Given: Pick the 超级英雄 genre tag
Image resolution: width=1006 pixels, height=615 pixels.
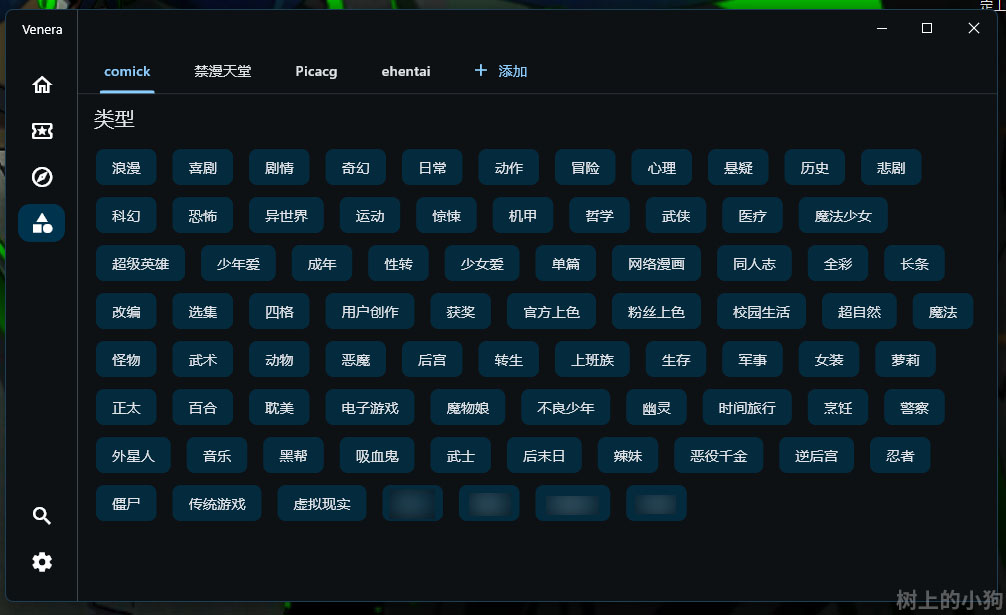Looking at the screenshot, I should tap(140, 264).
